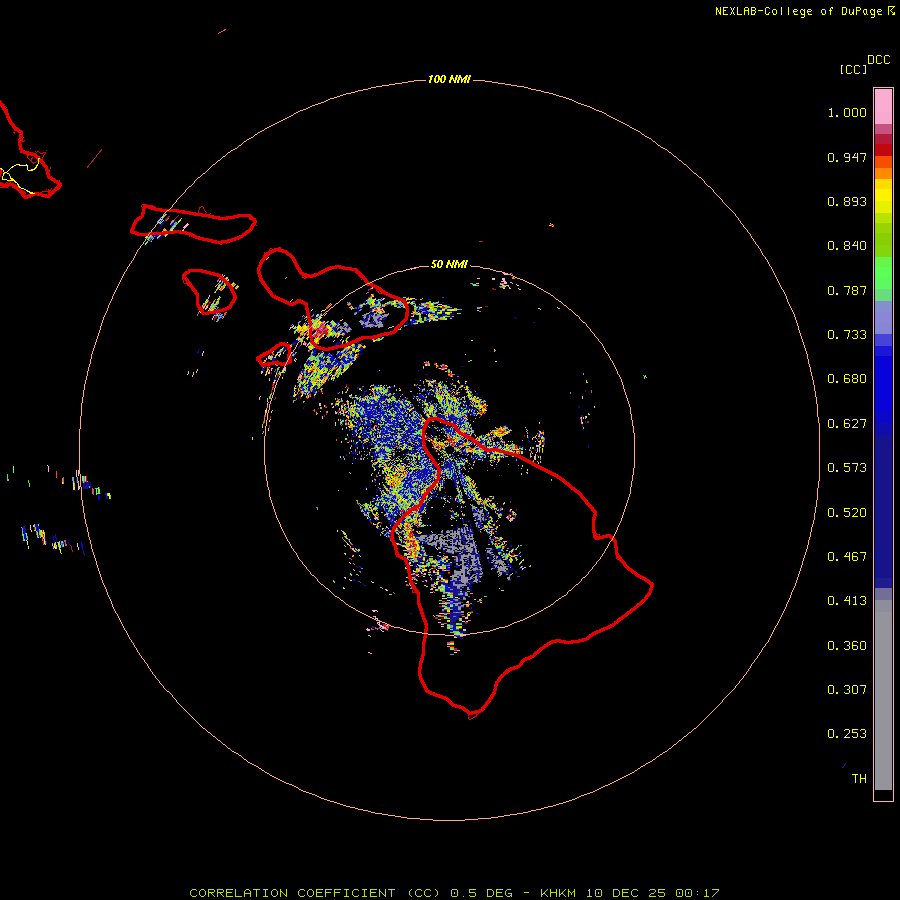Click the bright green segment of the color bar
900x900 pixels.
click(883, 273)
